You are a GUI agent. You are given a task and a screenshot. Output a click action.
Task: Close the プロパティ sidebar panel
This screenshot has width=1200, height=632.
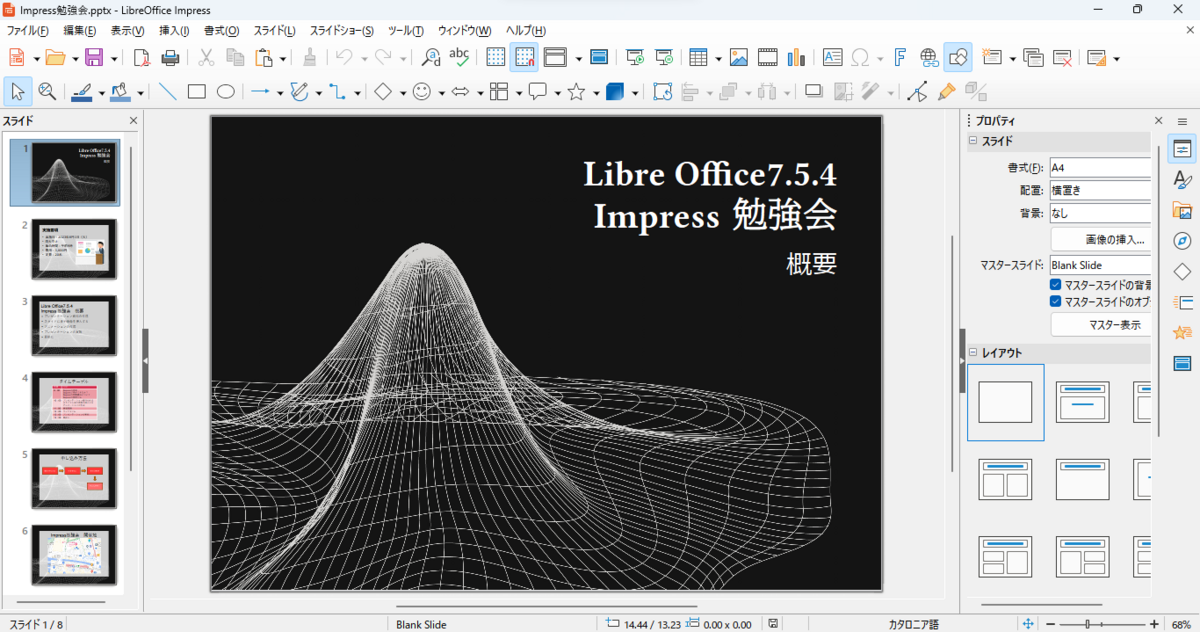(x=1159, y=120)
